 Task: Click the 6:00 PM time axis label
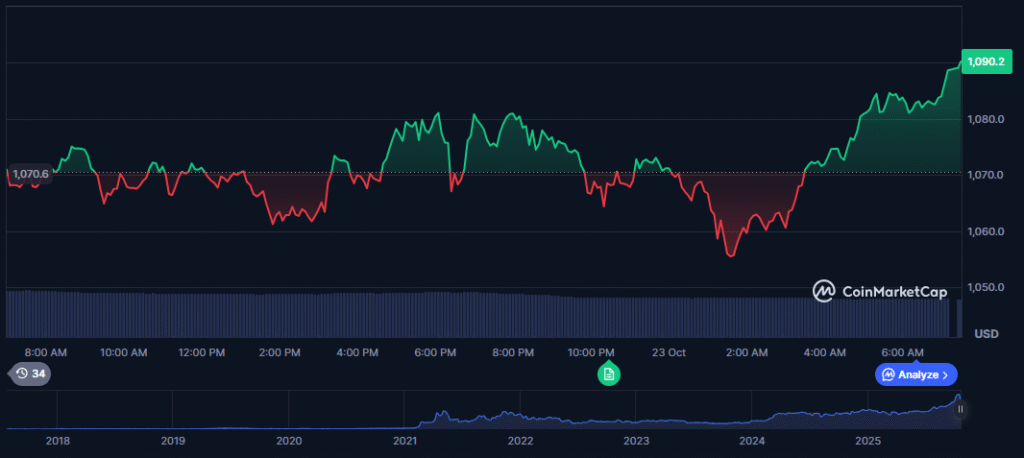[435, 353]
